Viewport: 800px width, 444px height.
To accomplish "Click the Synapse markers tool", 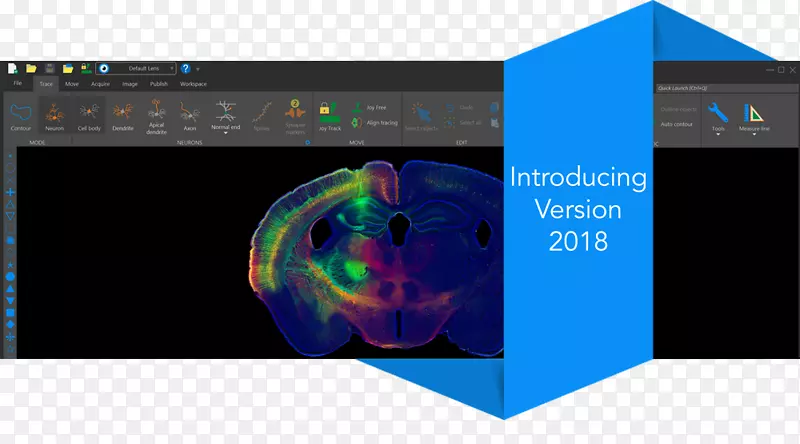I will [295, 117].
